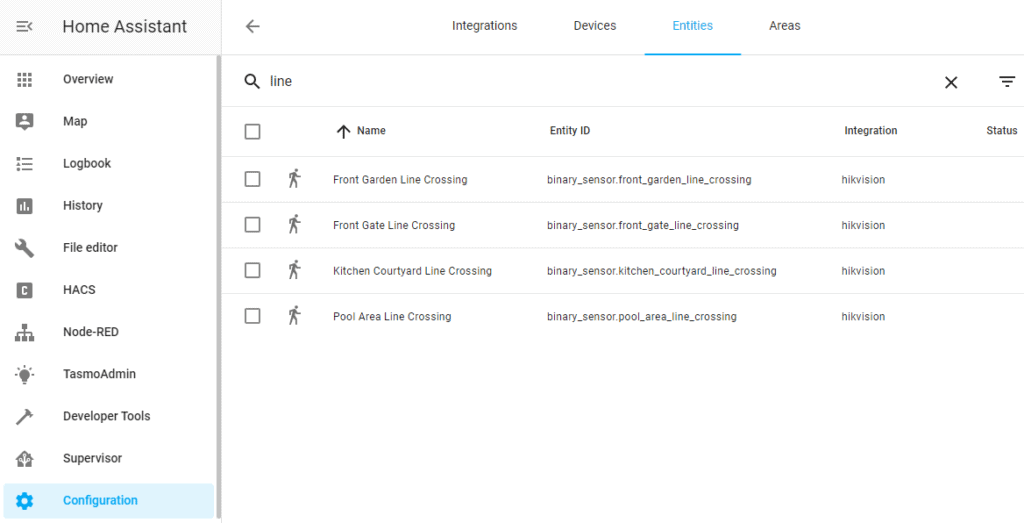Click hikvision in the Kitchen Courtyard row
This screenshot has height=523, width=1024.
863,271
